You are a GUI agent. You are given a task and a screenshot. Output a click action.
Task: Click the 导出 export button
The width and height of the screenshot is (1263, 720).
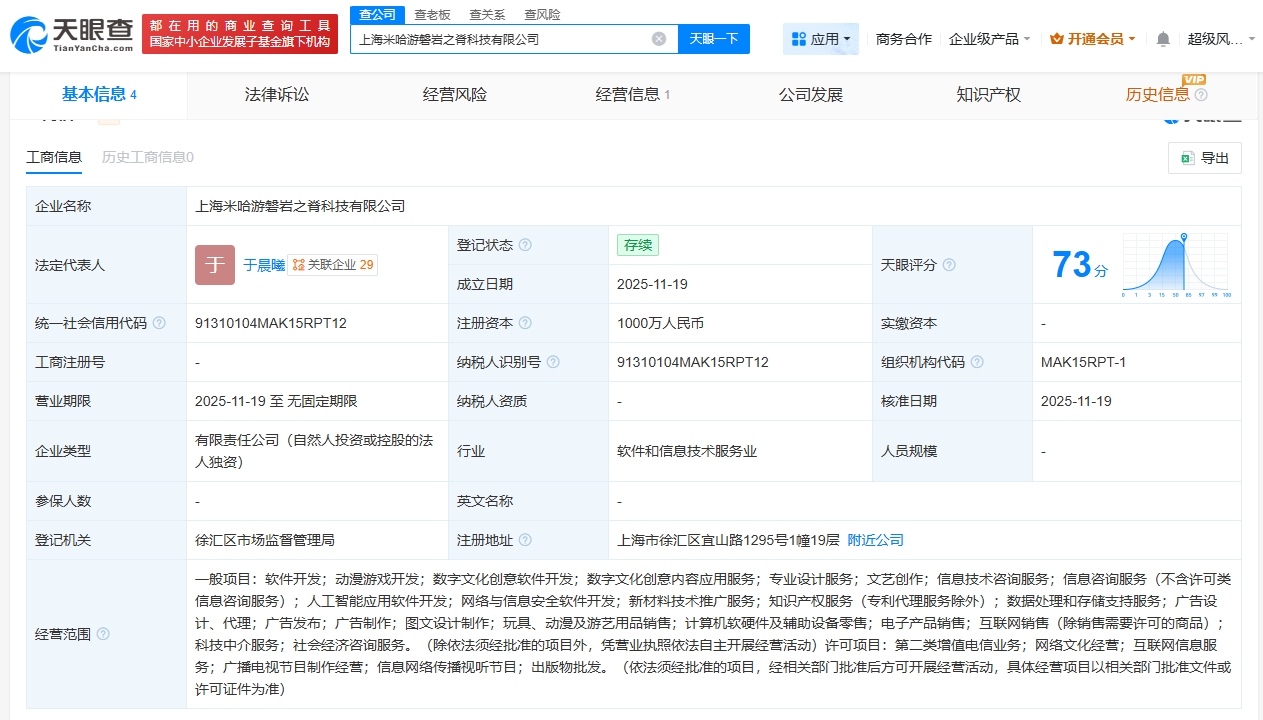click(x=1205, y=158)
